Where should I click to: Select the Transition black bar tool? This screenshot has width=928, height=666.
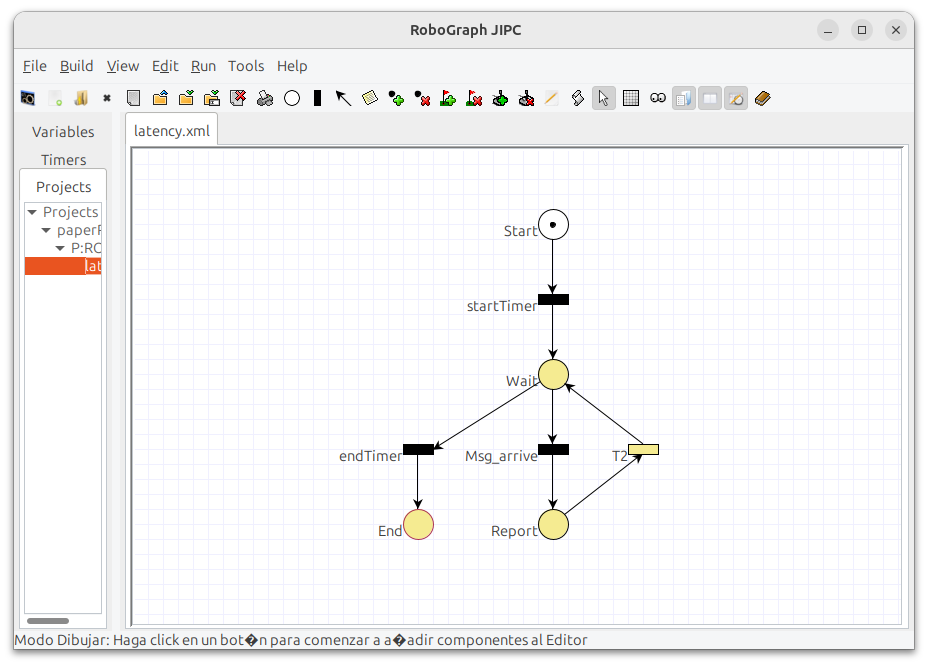pyautogui.click(x=318, y=98)
